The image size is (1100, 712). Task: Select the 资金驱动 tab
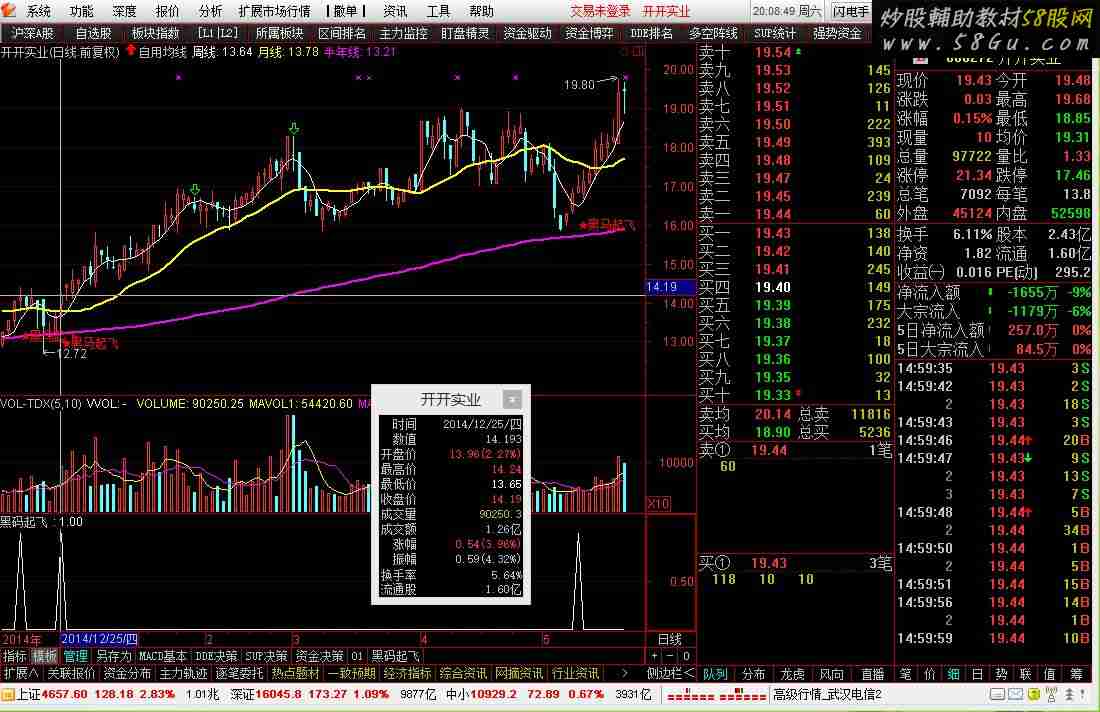(x=528, y=33)
